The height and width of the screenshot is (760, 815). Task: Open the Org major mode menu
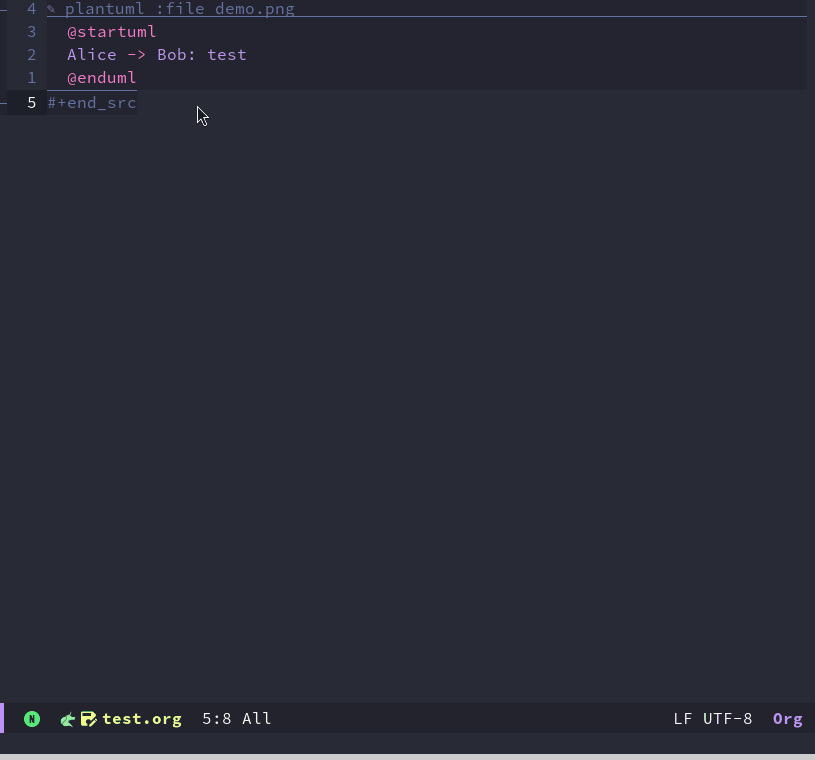[787, 719]
